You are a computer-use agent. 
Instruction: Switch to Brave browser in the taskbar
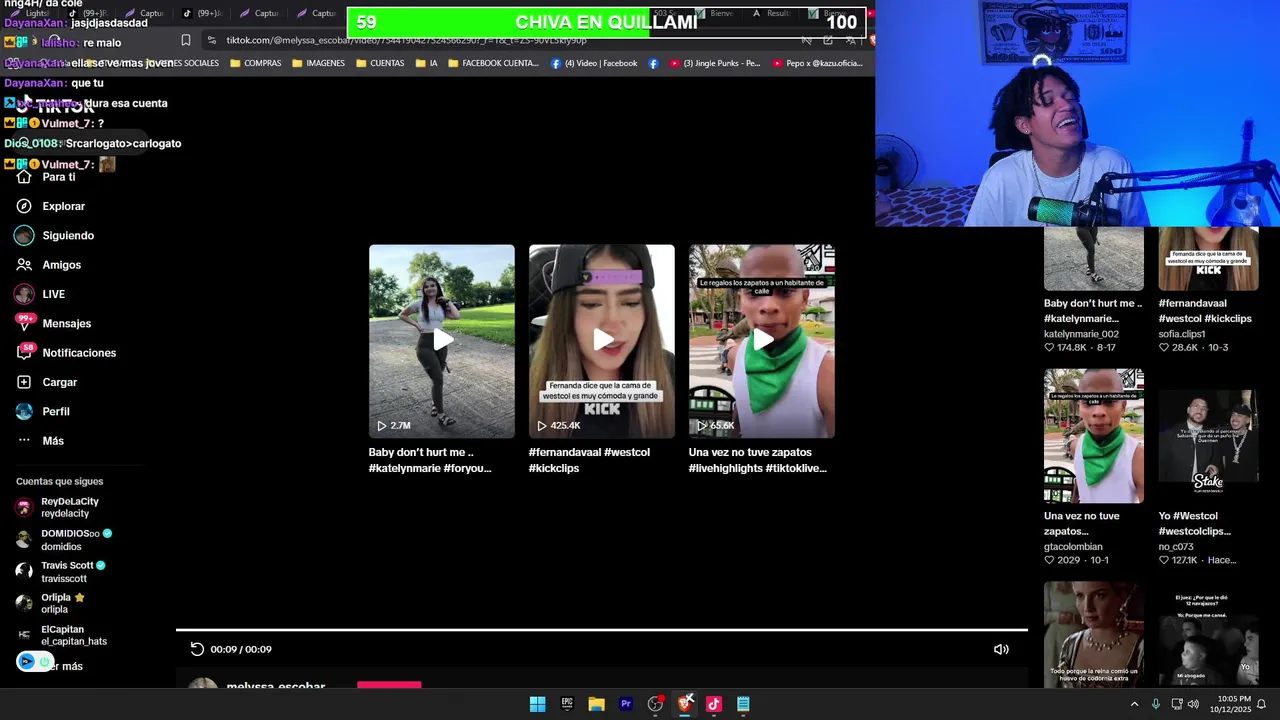pos(685,704)
